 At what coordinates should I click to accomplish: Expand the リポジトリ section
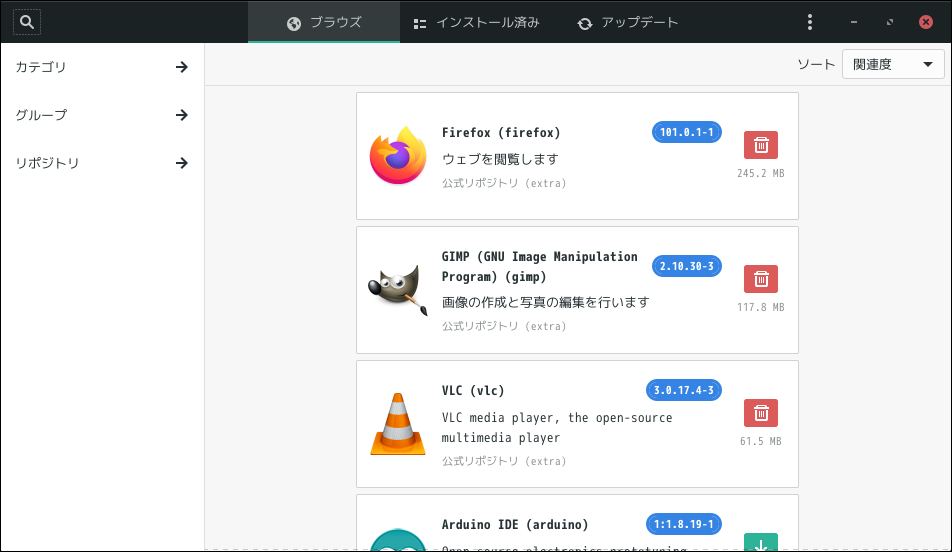(102, 163)
